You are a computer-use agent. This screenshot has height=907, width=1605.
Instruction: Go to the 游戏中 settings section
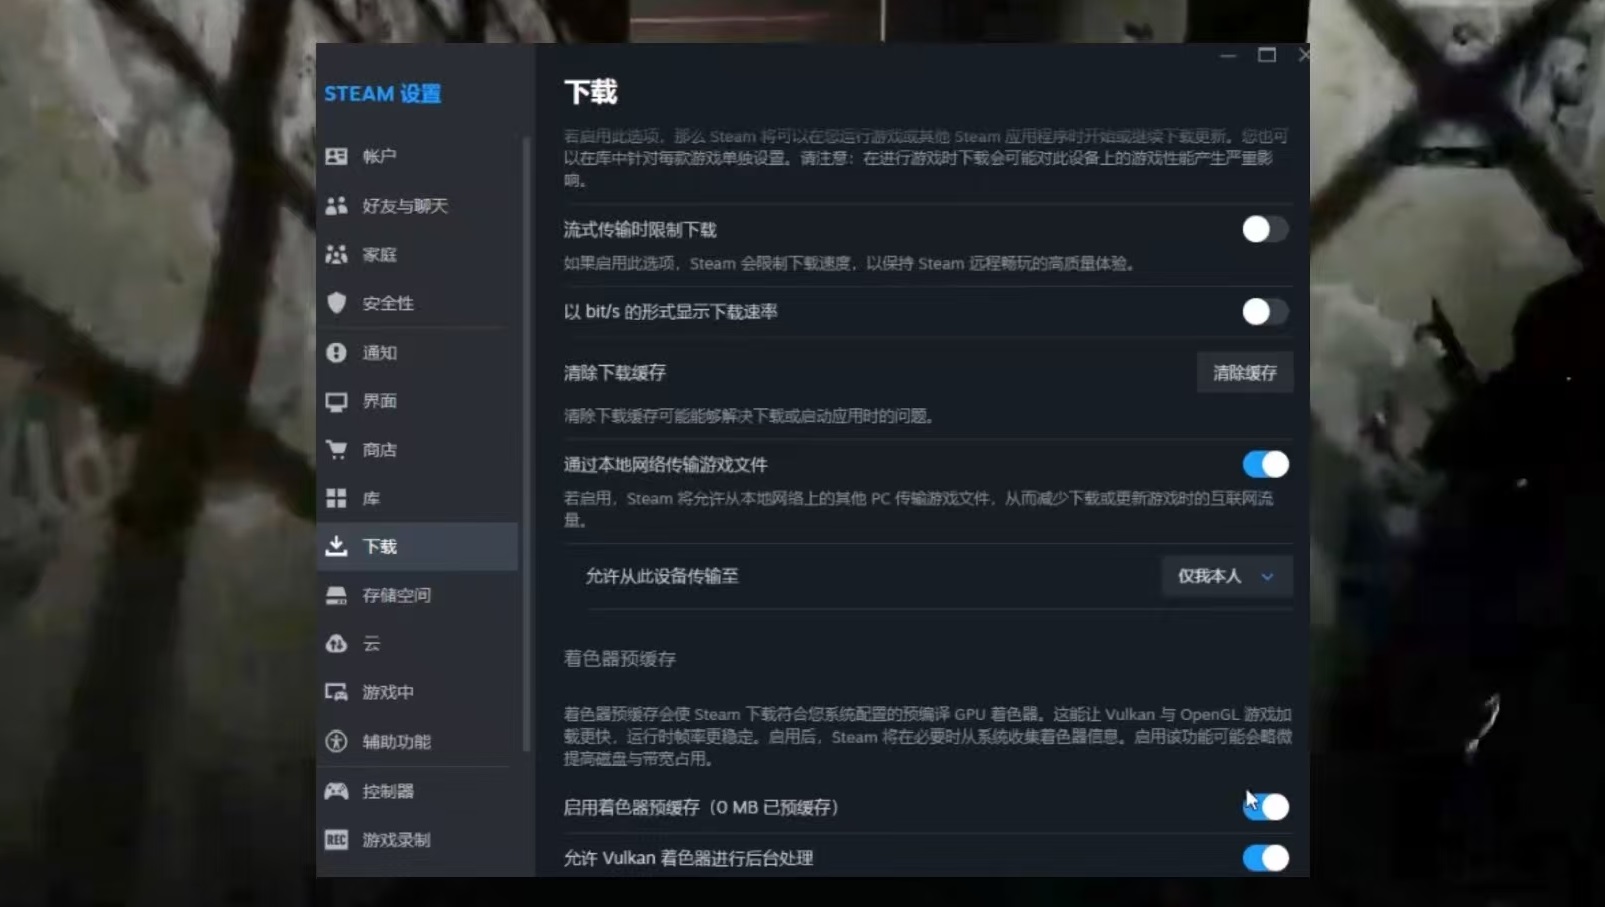[x=387, y=692]
